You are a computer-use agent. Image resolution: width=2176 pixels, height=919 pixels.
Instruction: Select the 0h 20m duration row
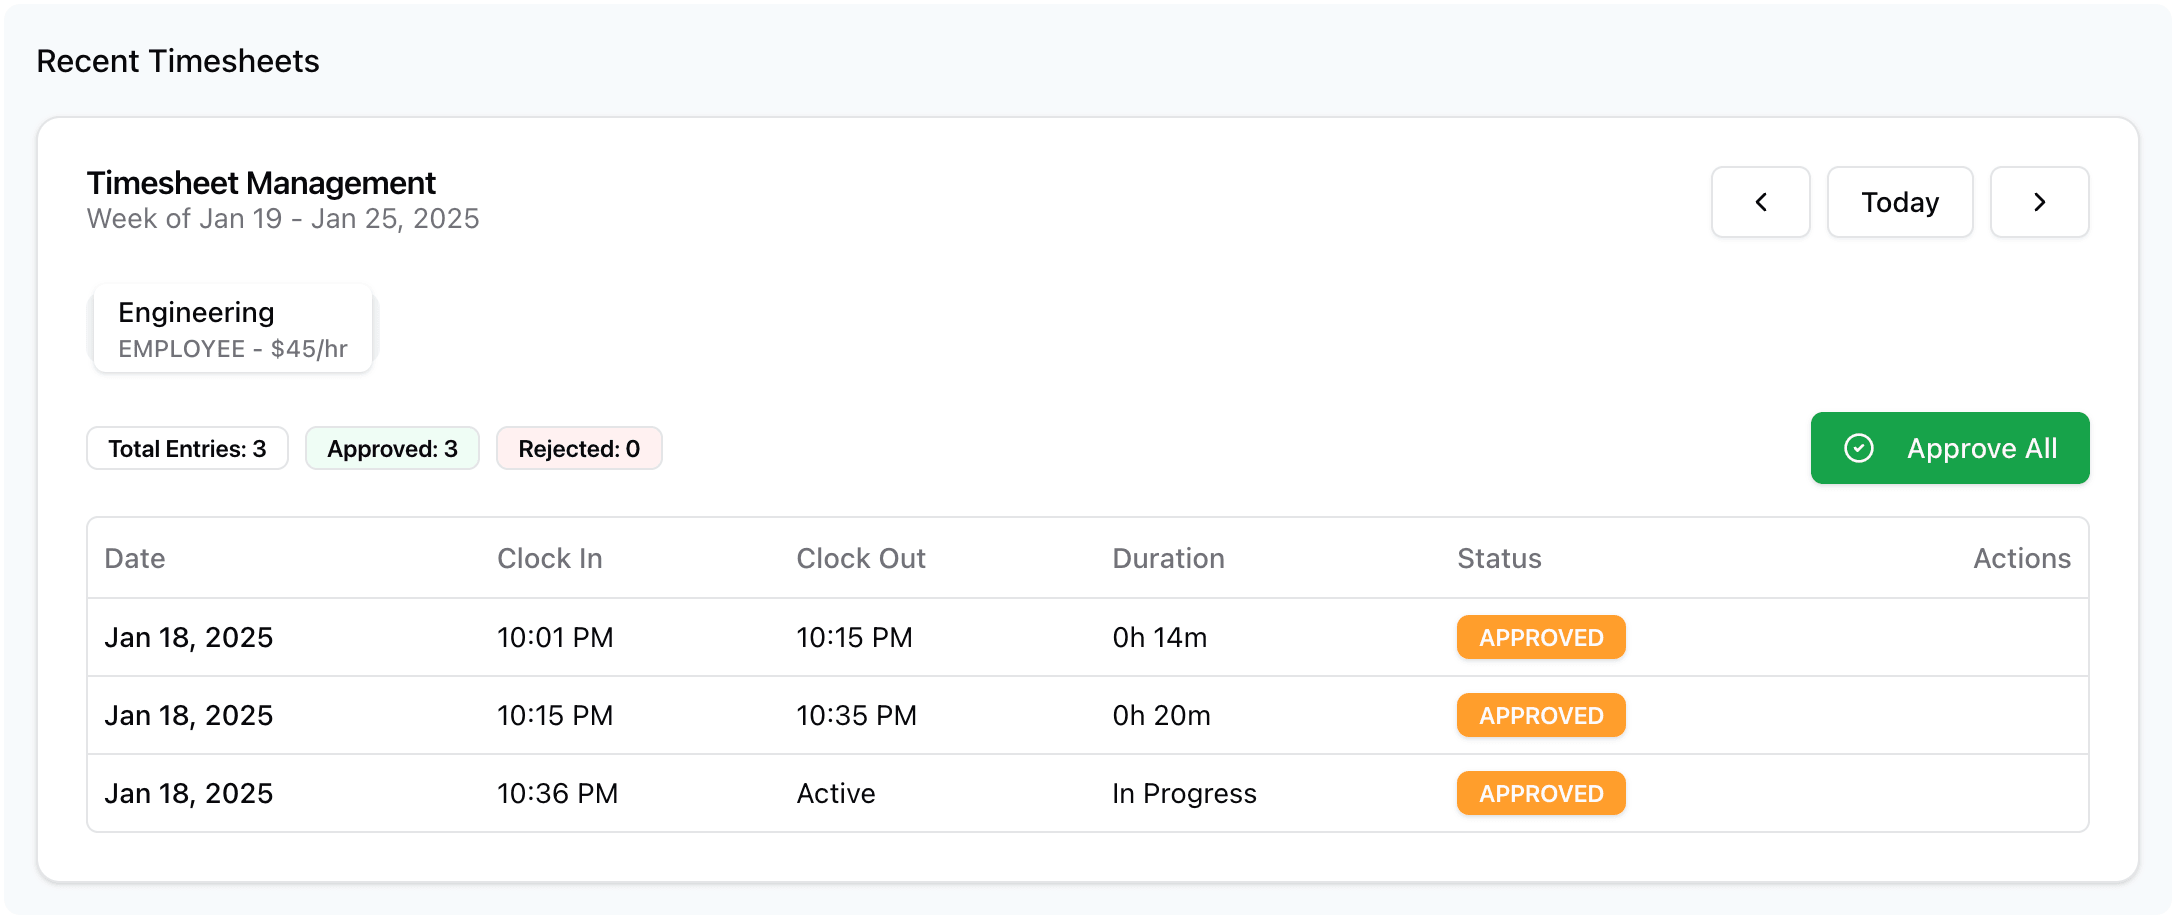coord(1088,715)
